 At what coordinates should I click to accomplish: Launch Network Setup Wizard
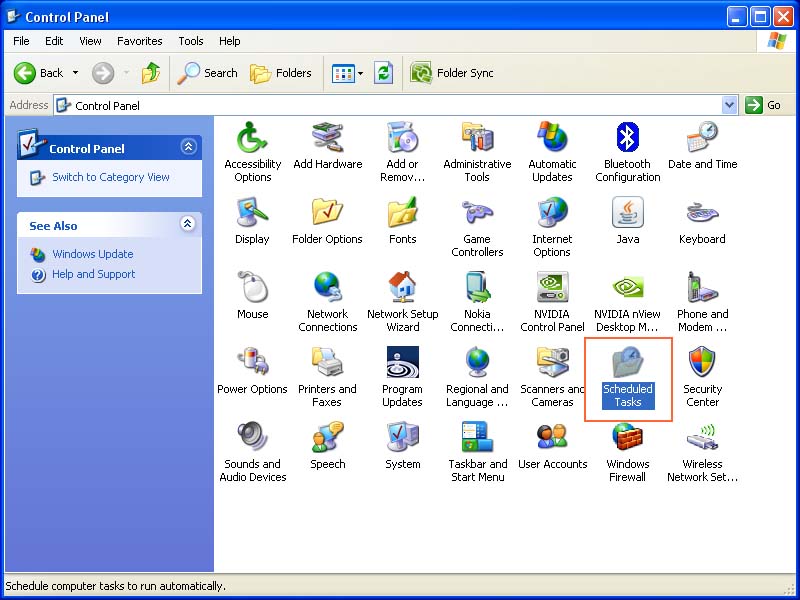403,302
